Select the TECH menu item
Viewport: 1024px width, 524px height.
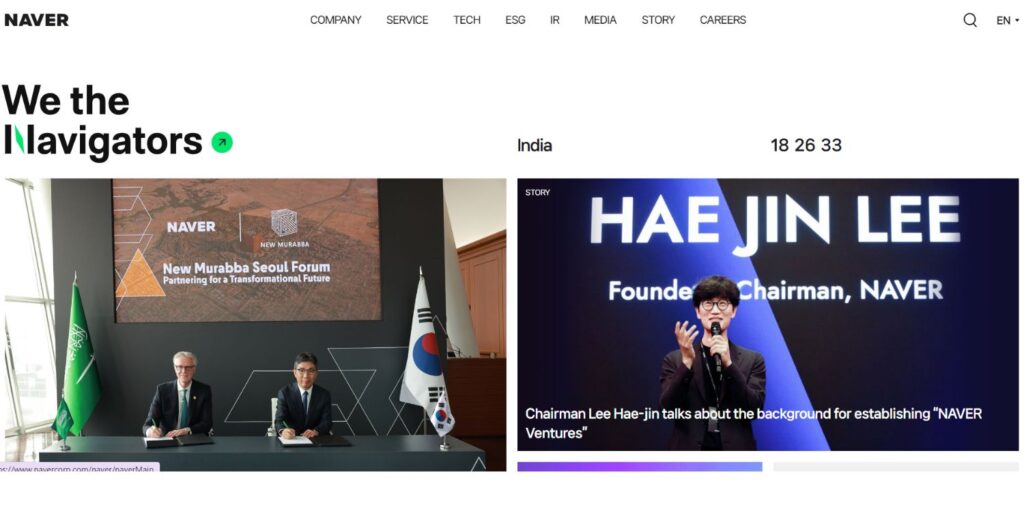point(467,20)
